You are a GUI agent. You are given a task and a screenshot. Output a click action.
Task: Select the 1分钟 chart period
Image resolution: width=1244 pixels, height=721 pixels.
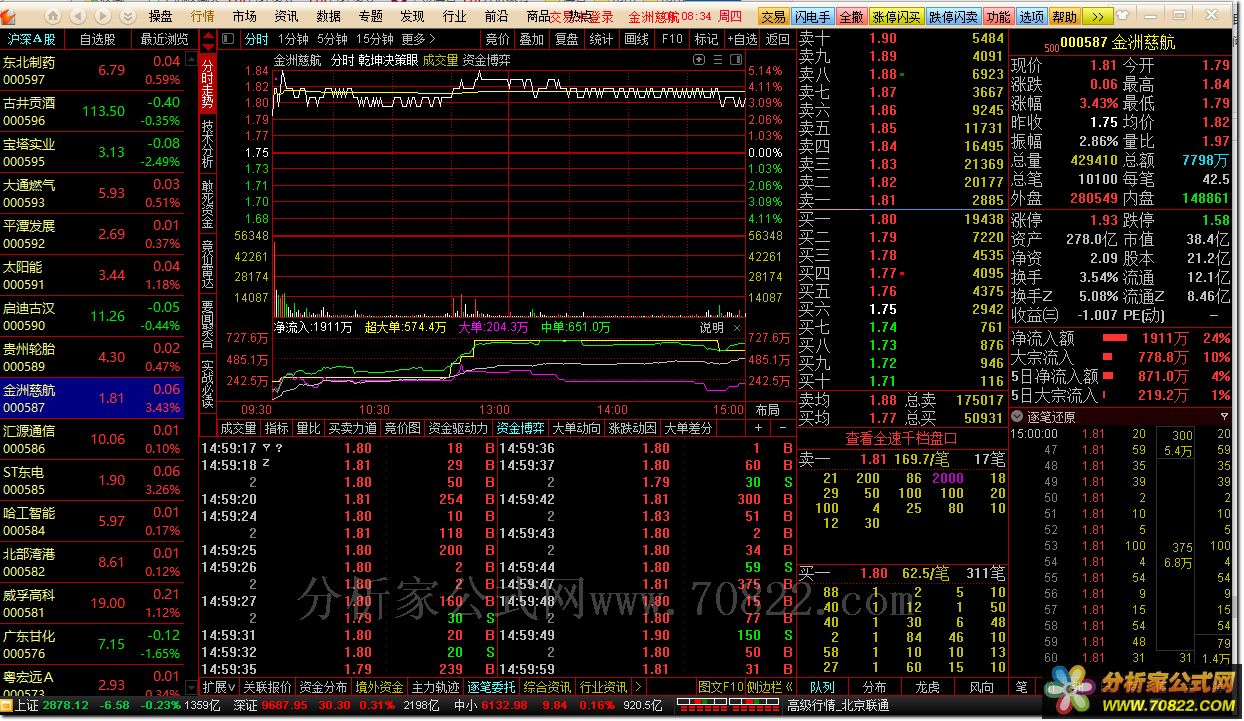[293, 39]
